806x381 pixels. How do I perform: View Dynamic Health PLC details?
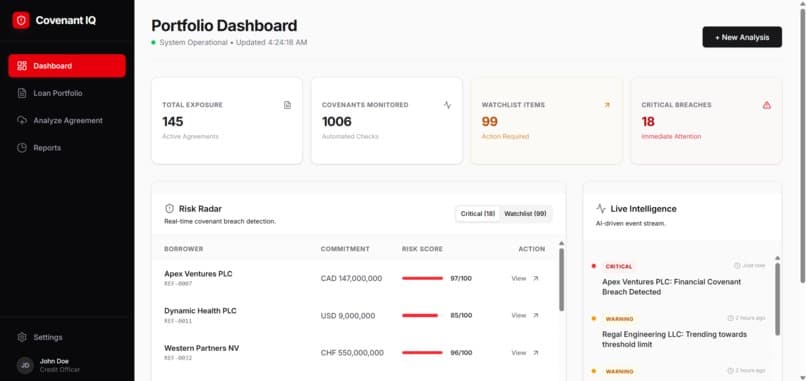pyautogui.click(x=525, y=315)
